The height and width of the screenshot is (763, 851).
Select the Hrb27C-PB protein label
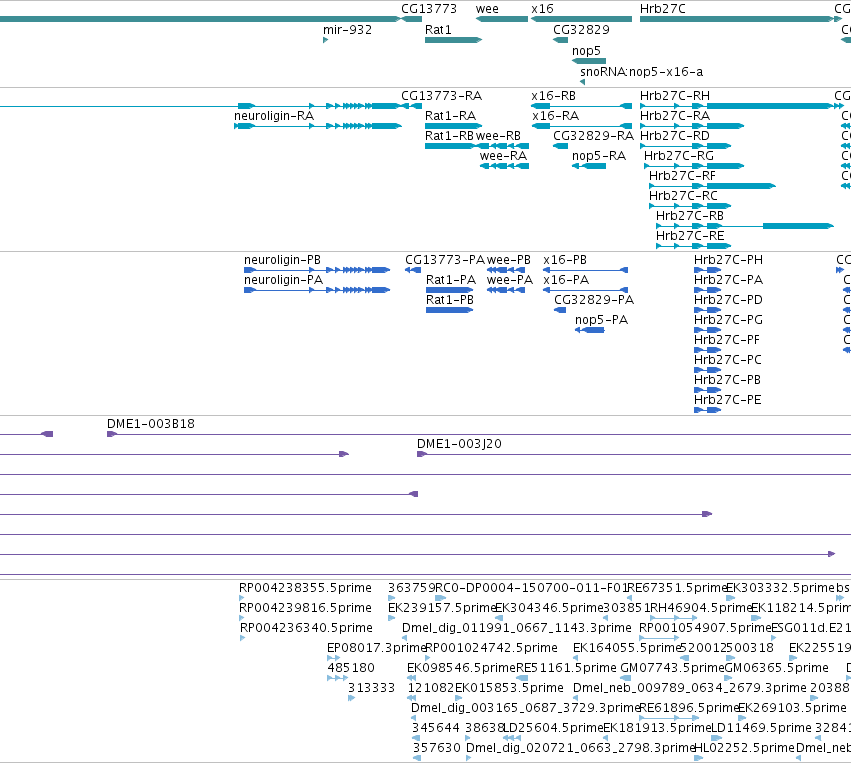[727, 380]
